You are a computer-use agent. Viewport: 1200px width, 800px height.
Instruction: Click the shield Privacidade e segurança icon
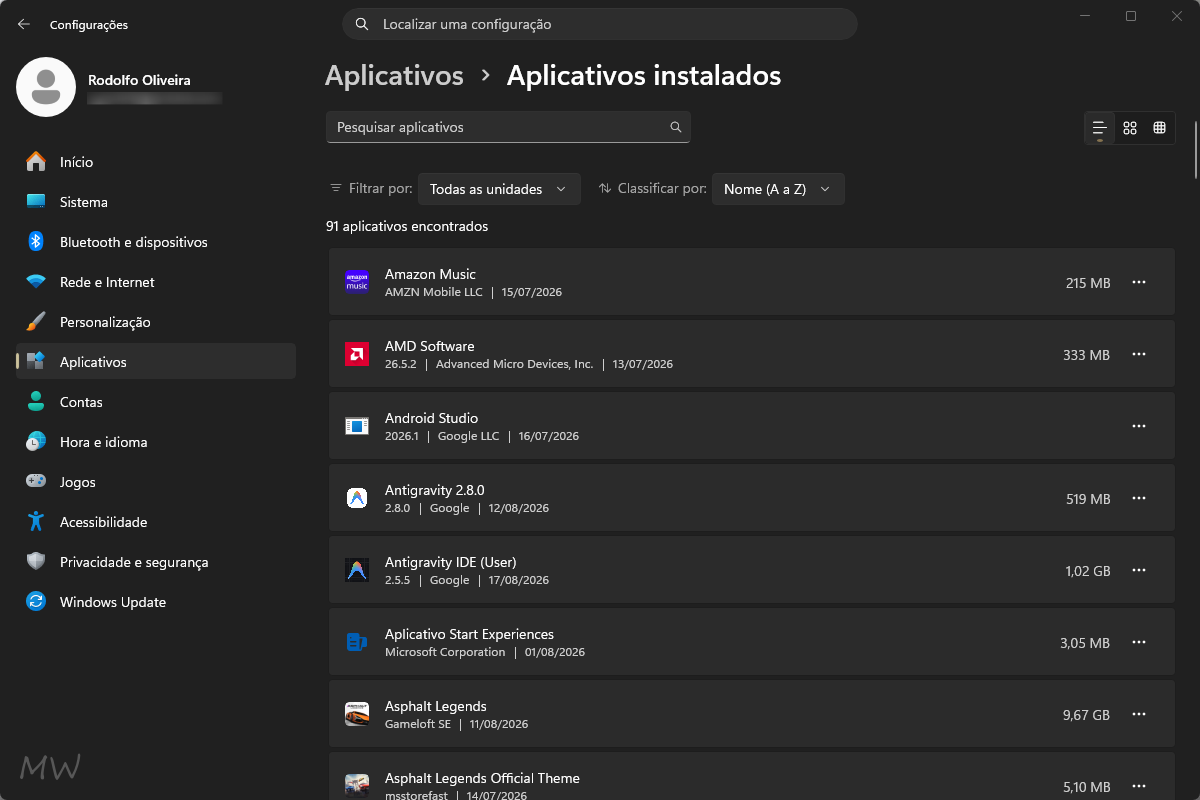click(x=36, y=562)
